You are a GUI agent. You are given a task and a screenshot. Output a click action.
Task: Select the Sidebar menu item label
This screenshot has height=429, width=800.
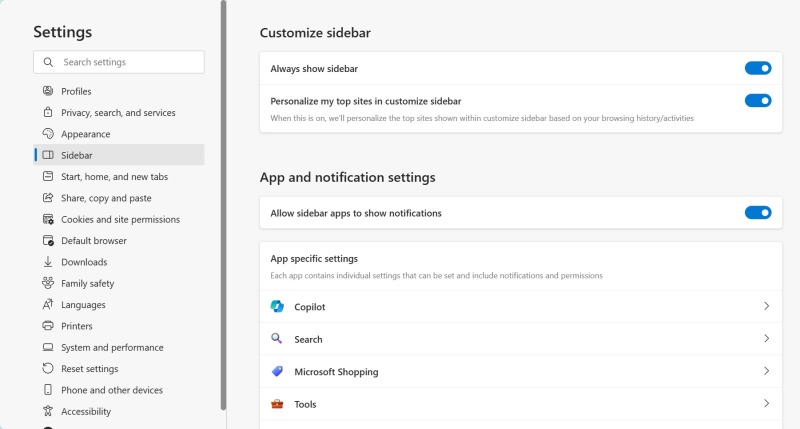click(77, 156)
